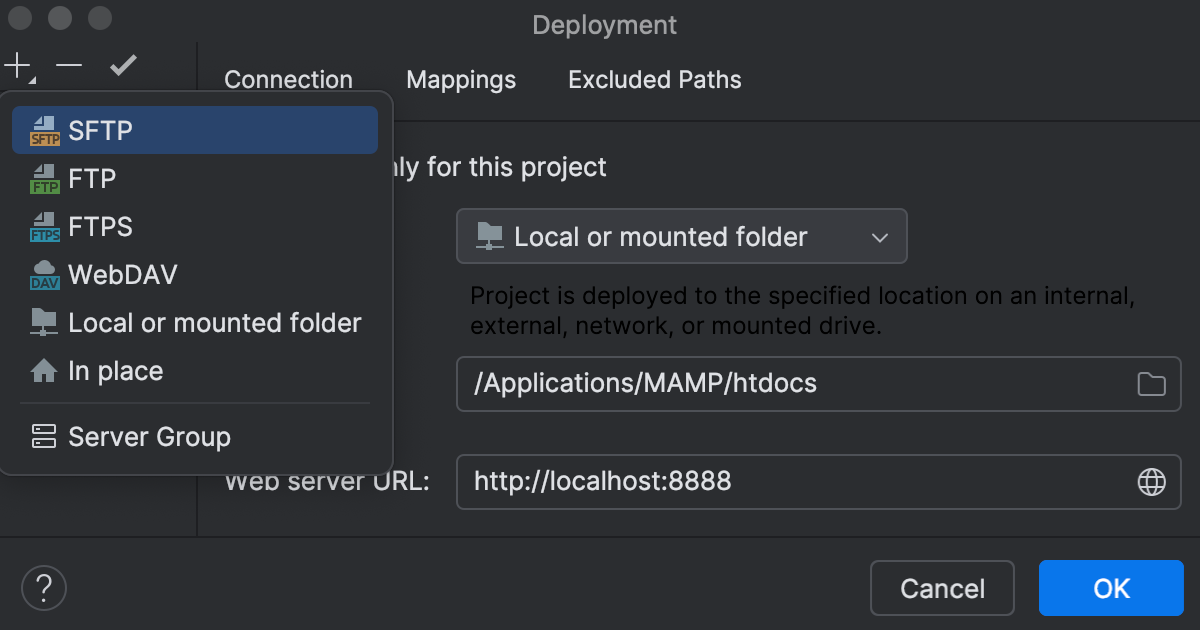Dismiss the dialog with Cancel
The width and height of the screenshot is (1200, 630).
pyautogui.click(x=941, y=588)
